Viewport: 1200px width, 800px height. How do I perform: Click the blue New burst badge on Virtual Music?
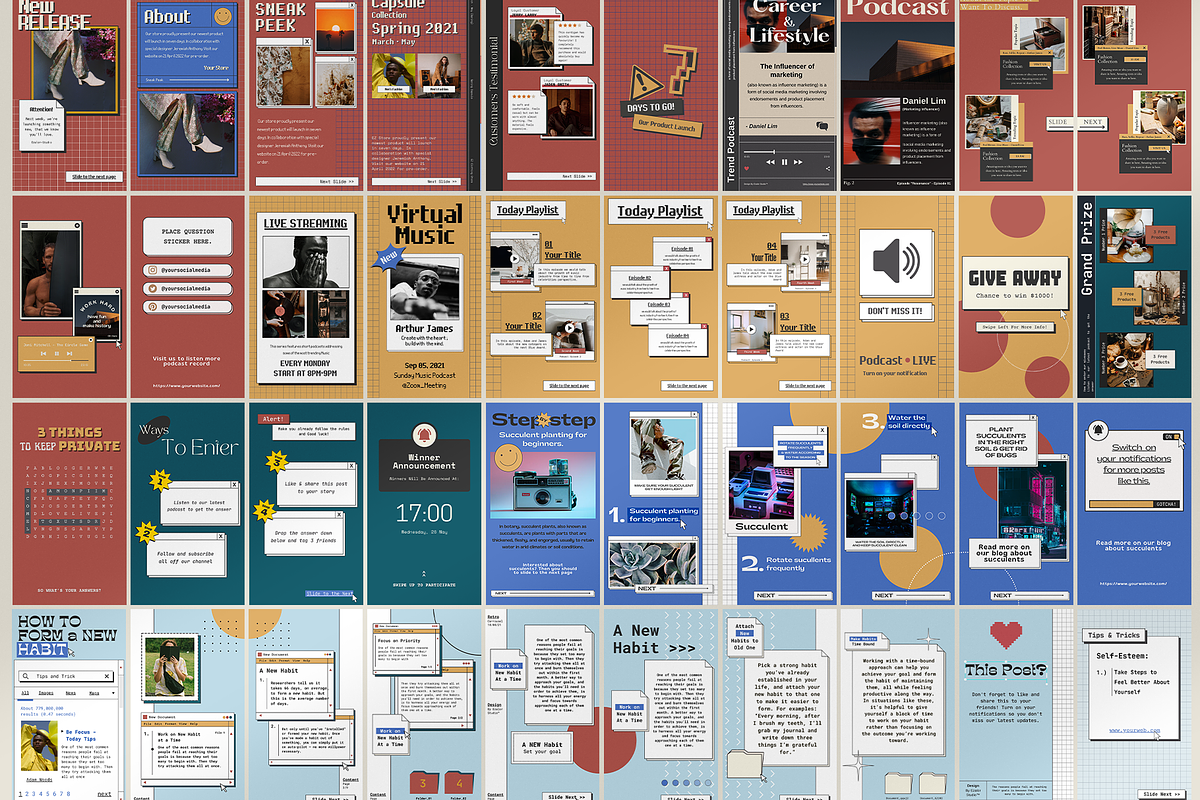coord(388,259)
